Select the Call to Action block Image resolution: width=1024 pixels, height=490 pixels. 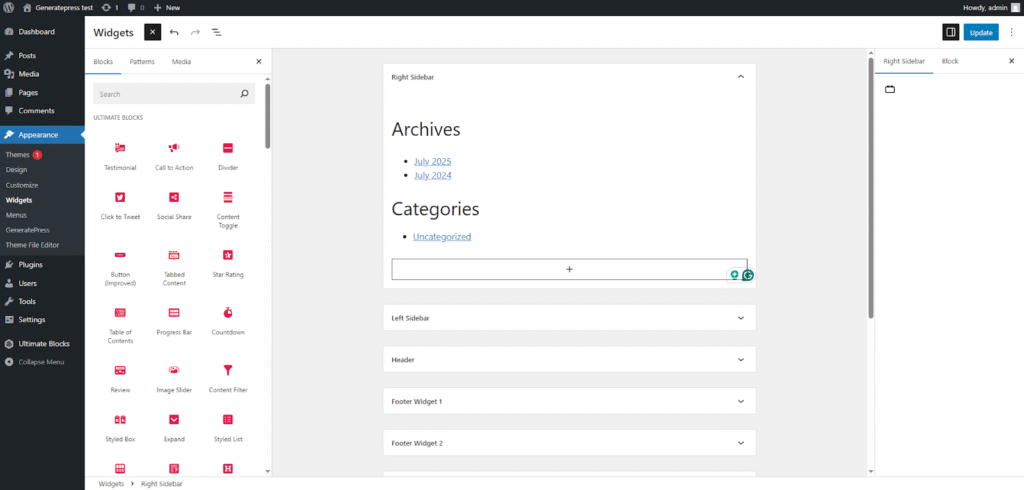(174, 155)
